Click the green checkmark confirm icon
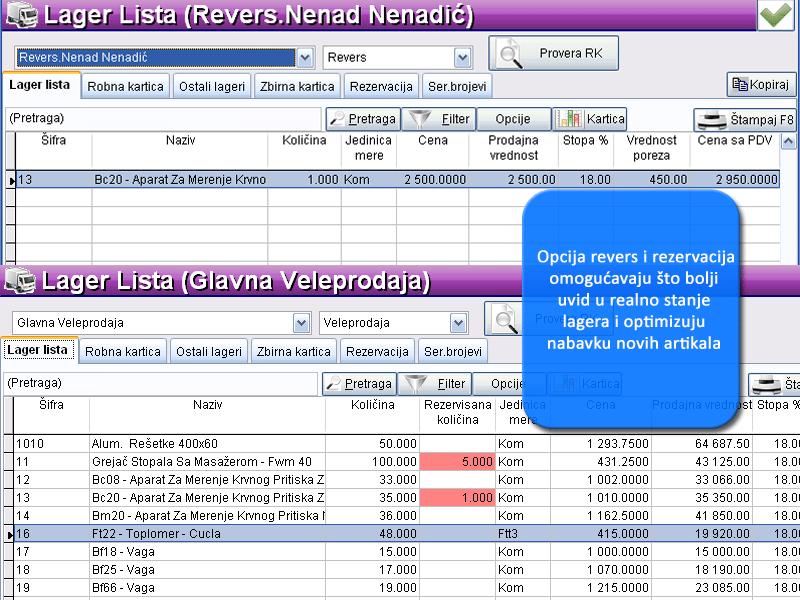Screen dimensions: 800x600 [x=775, y=17]
